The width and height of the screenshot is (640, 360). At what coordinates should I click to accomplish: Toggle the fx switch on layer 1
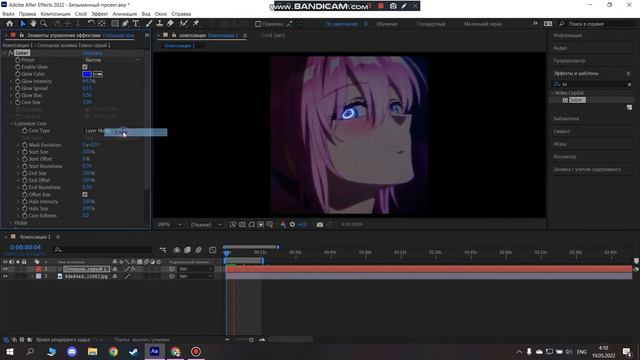click(133, 269)
